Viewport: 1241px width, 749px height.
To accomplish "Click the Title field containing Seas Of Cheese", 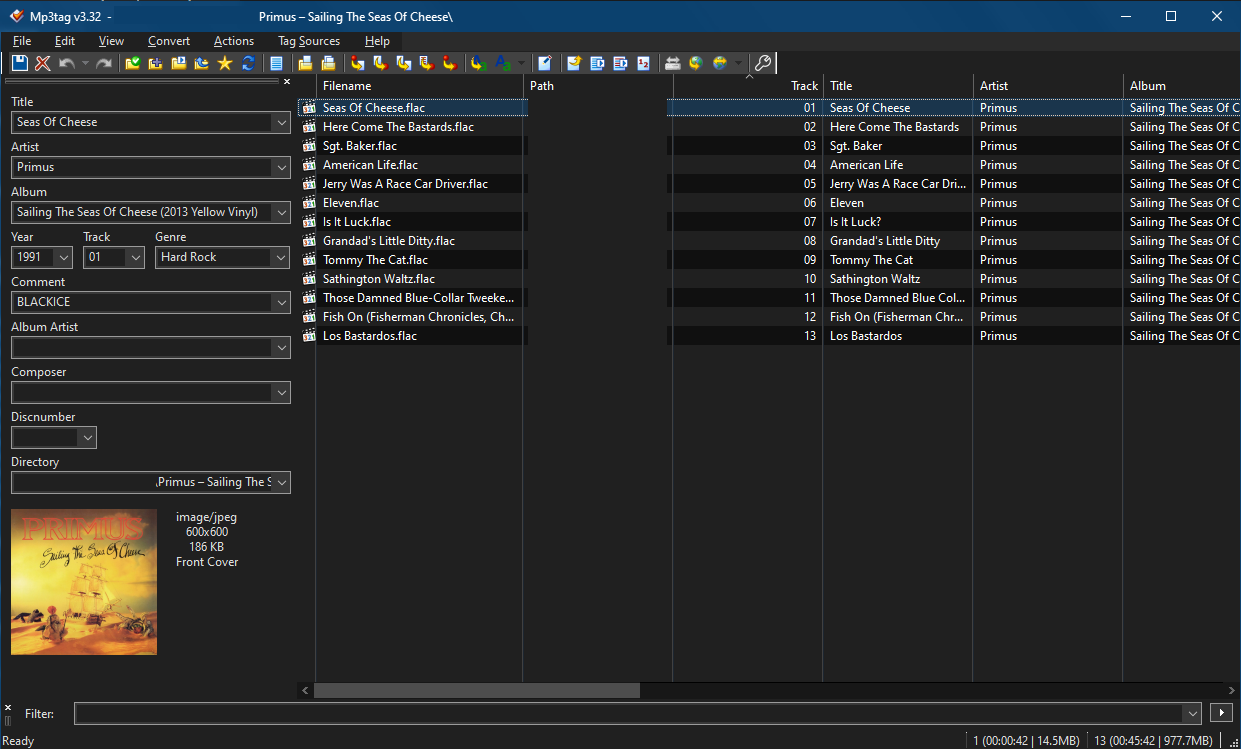I will pos(141,122).
